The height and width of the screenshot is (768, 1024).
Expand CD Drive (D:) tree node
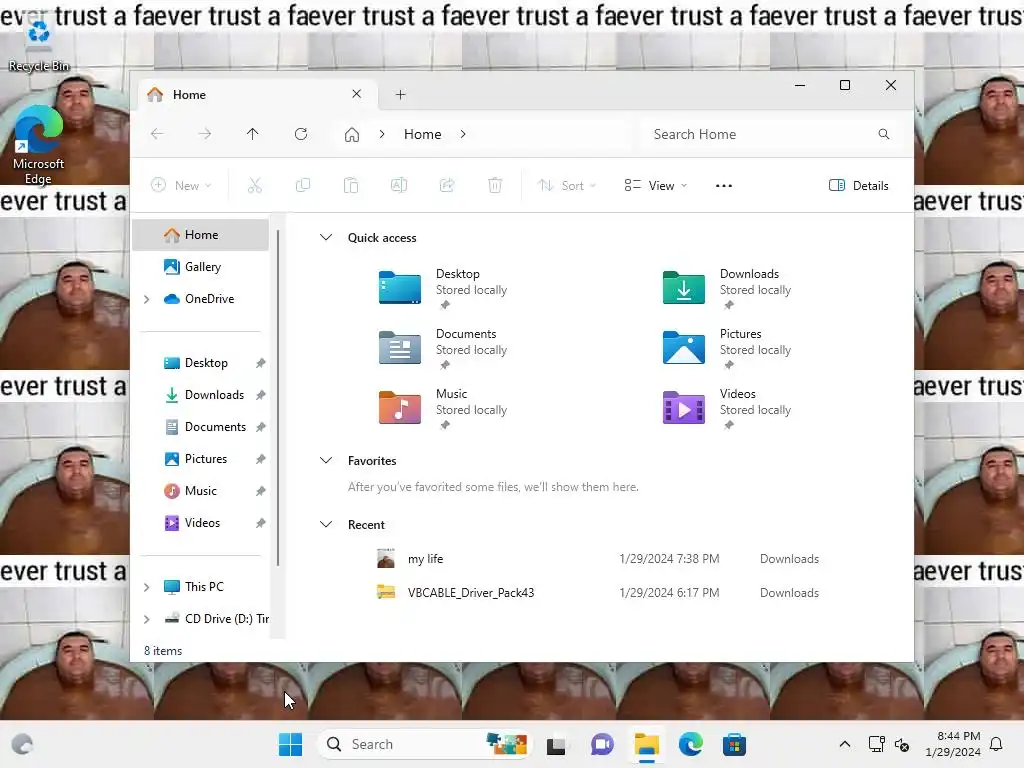point(147,619)
